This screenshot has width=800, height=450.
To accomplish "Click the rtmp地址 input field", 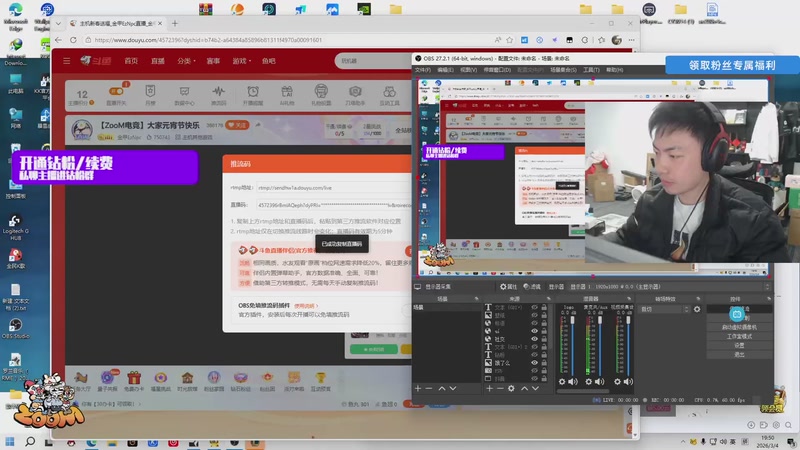I will tap(334, 188).
